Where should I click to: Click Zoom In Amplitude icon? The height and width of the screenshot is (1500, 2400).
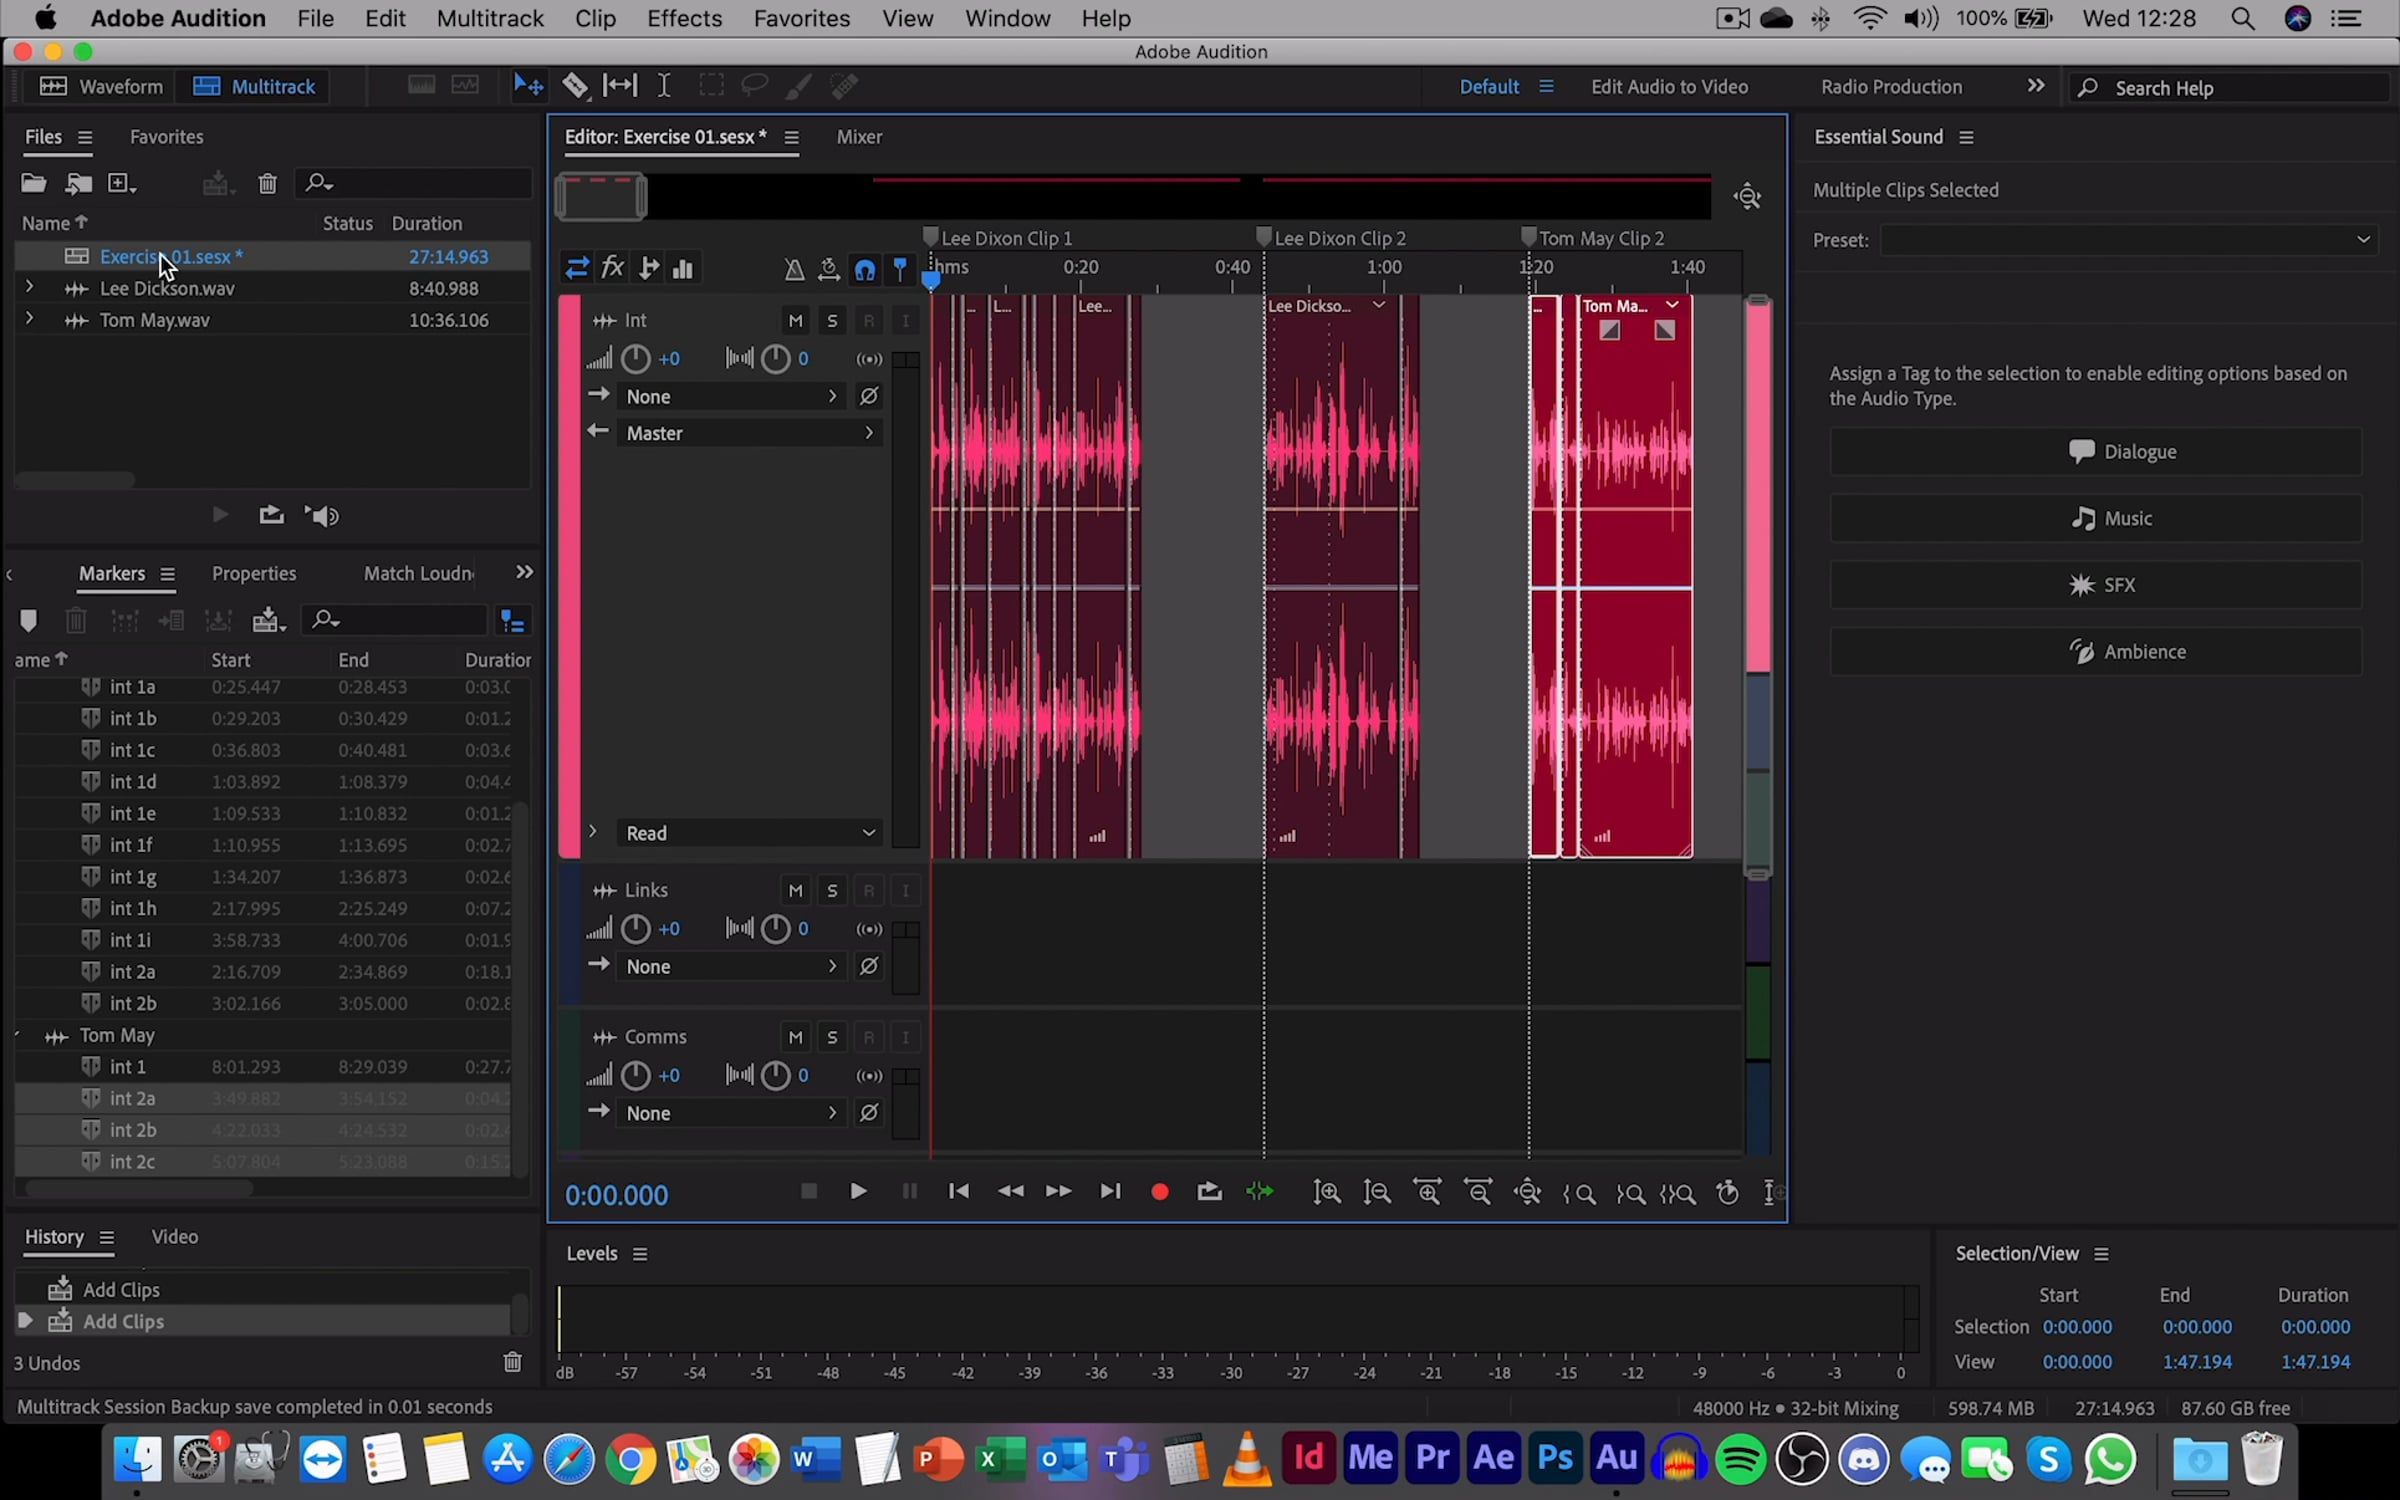click(1327, 1192)
